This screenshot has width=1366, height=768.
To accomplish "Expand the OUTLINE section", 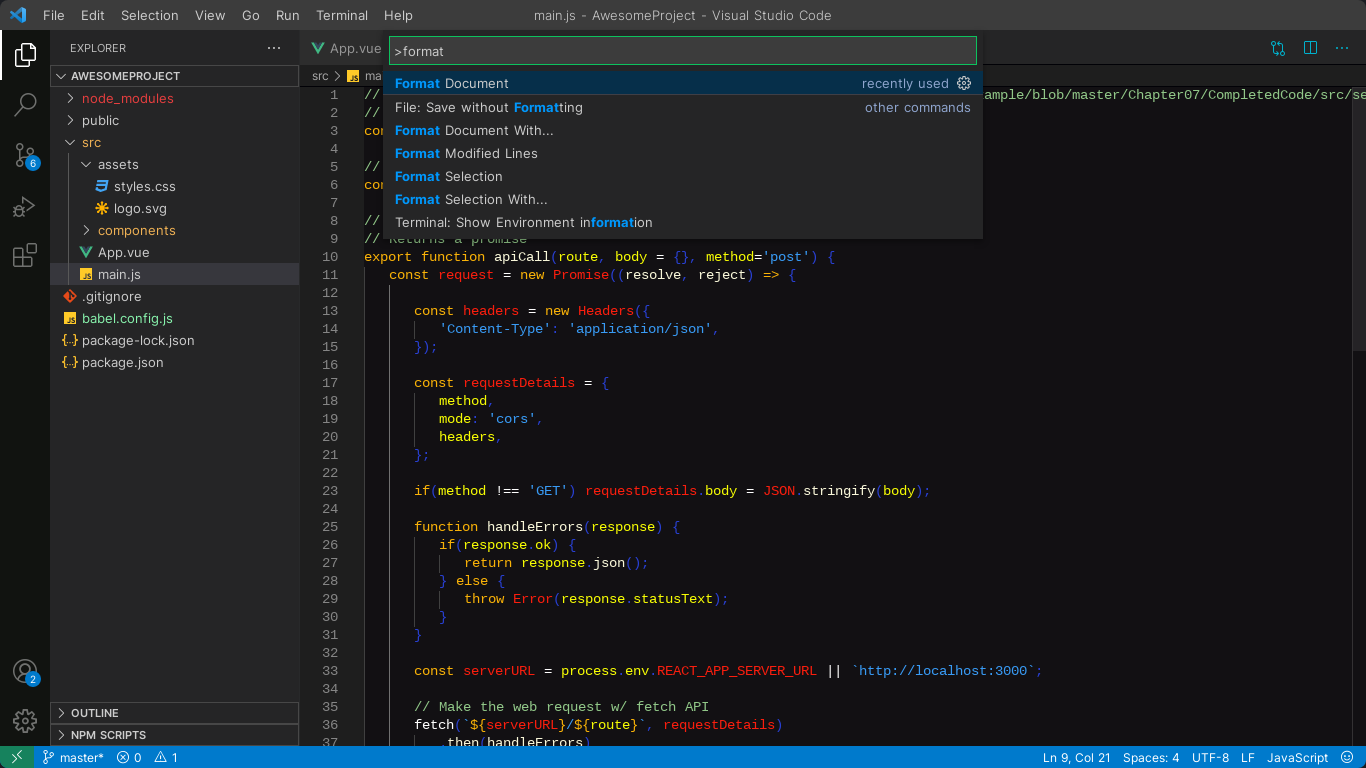I will [174, 713].
